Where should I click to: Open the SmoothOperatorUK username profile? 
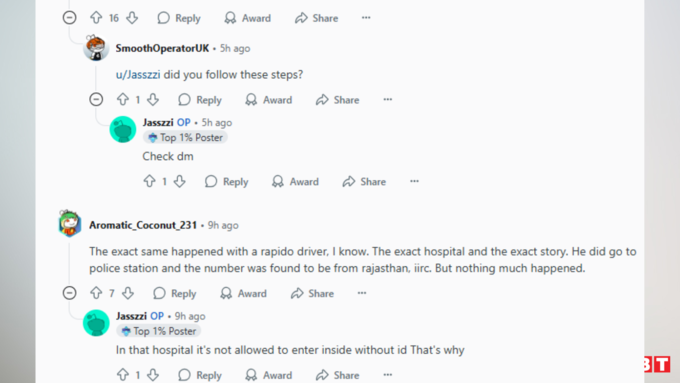[162, 48]
